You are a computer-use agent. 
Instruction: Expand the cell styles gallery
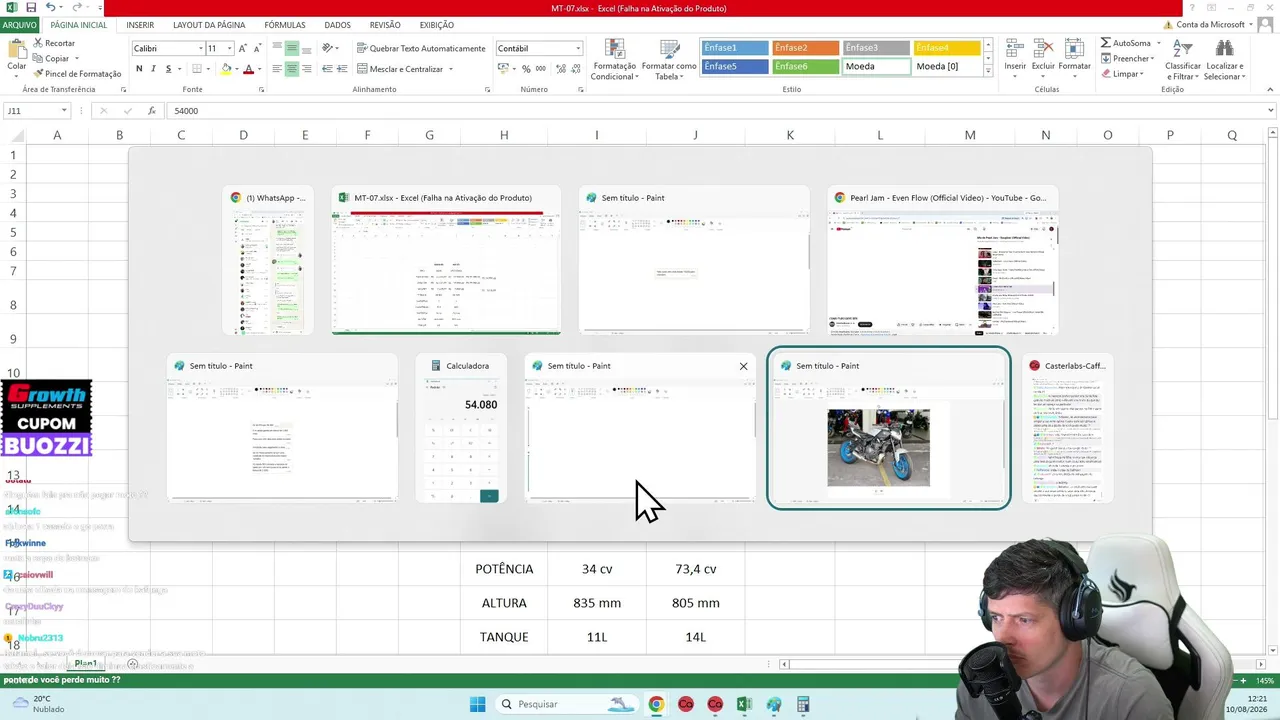click(x=988, y=72)
